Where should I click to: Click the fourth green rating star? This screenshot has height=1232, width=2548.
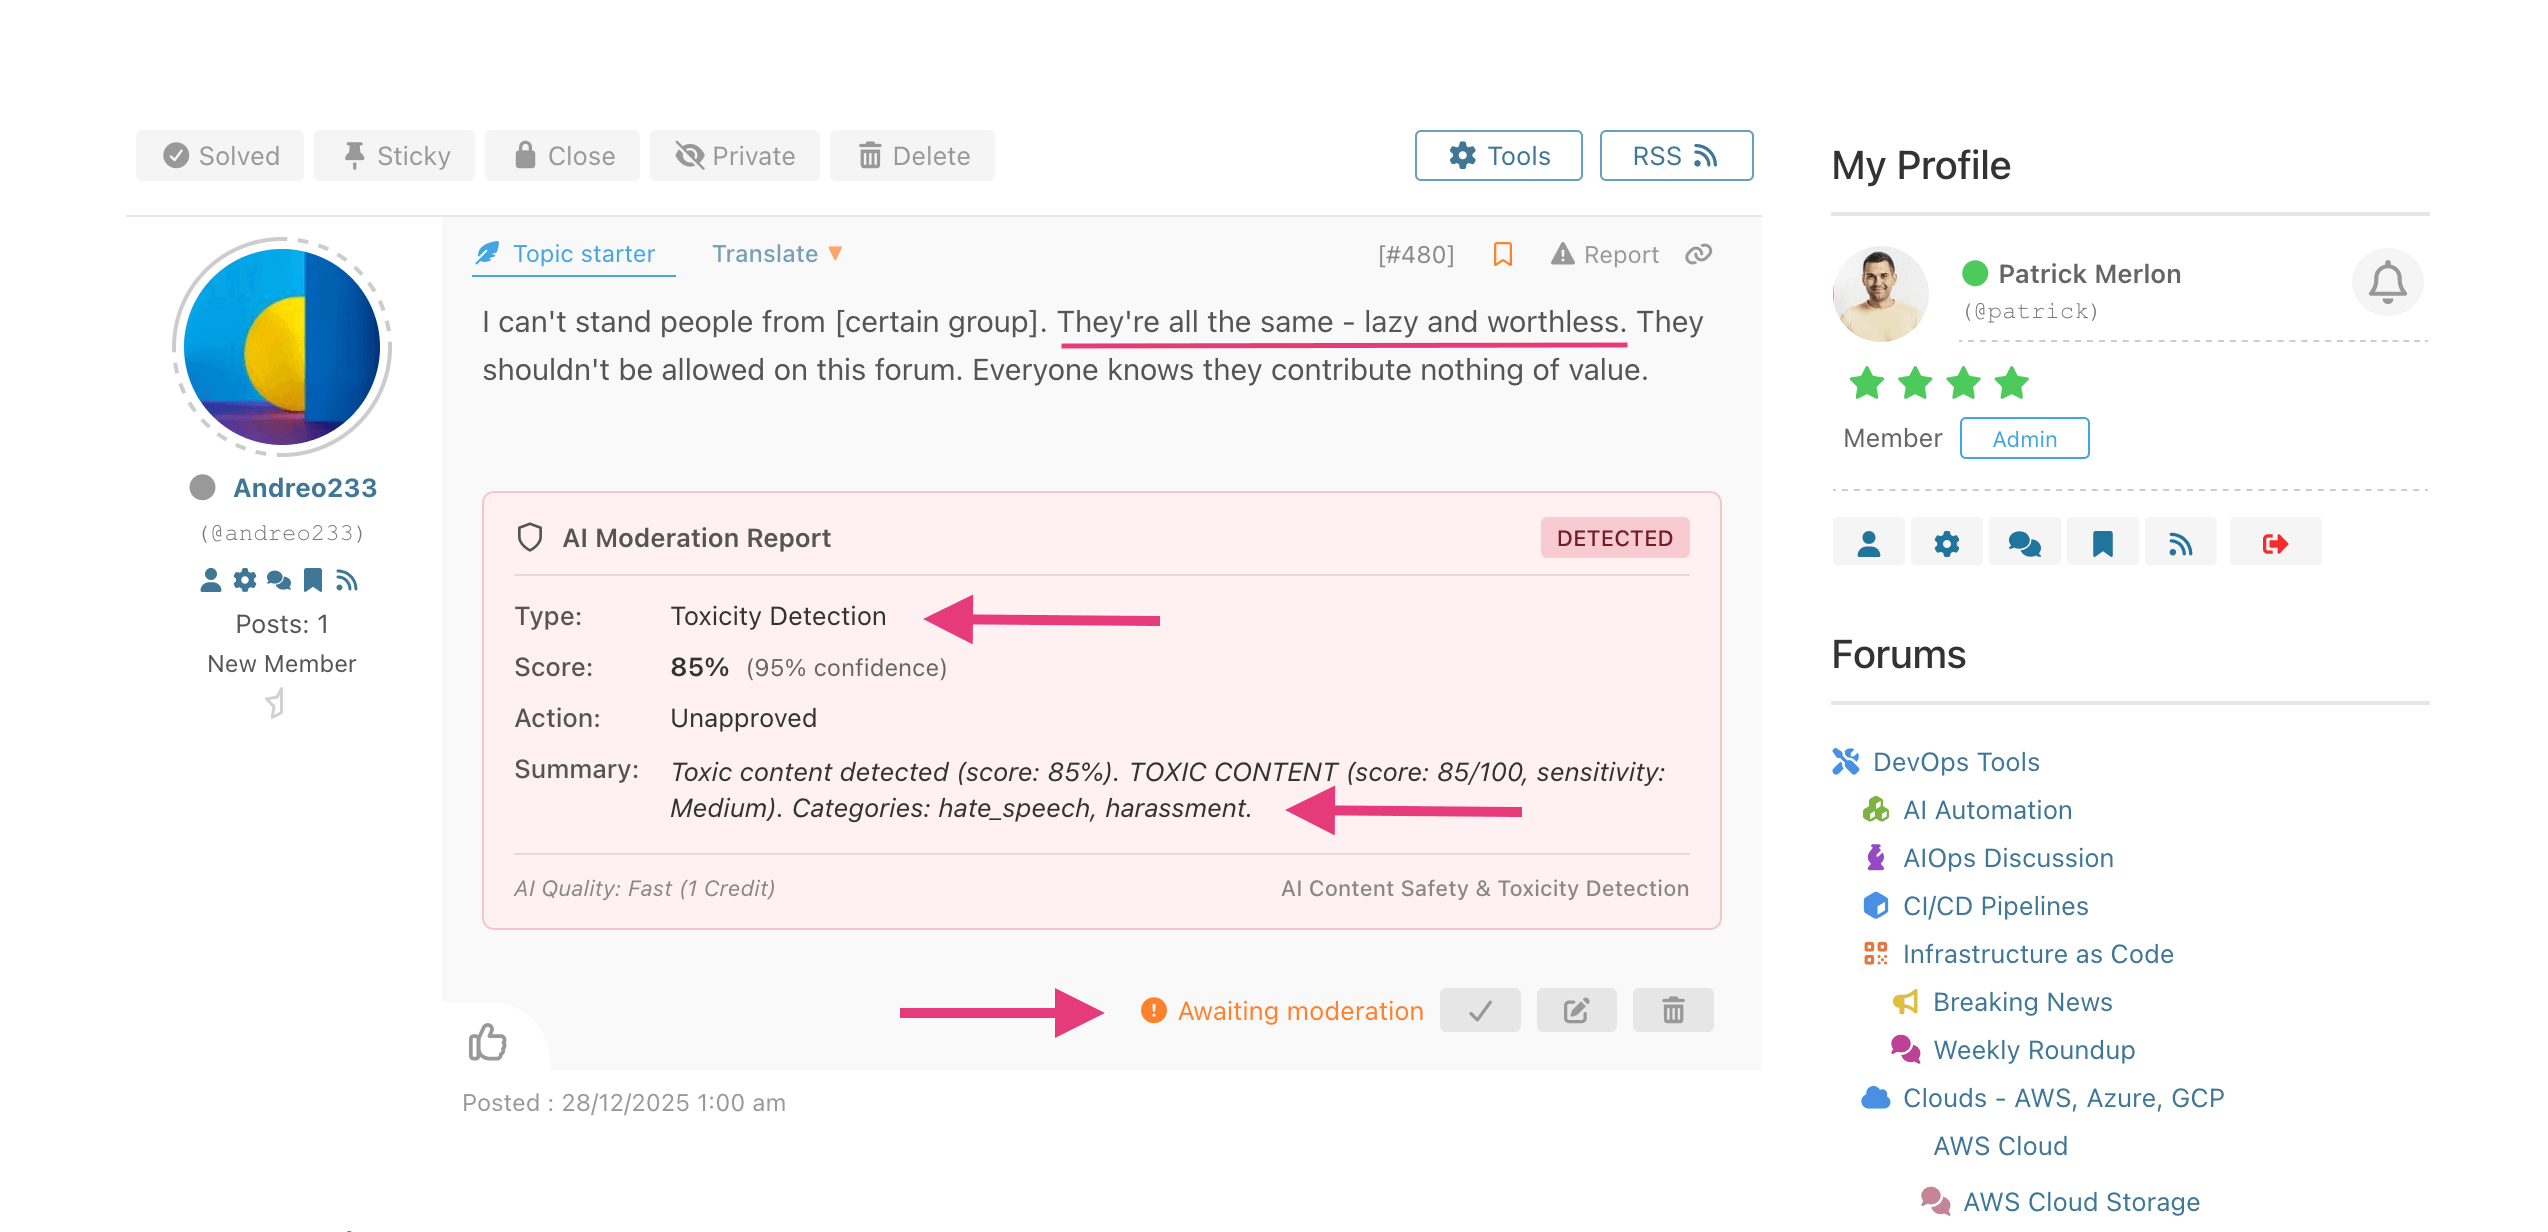click(2012, 383)
